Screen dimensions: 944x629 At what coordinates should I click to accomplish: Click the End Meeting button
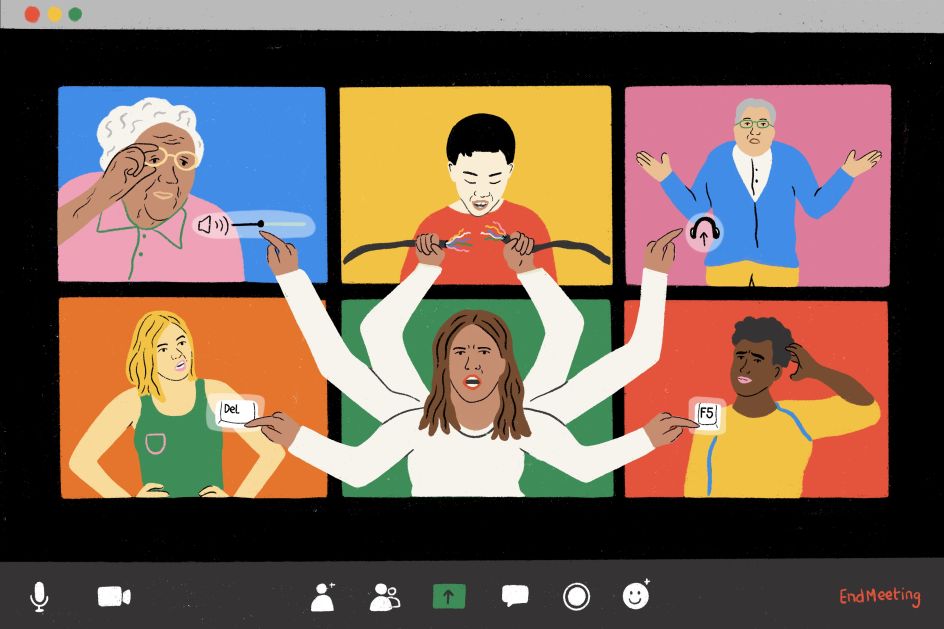tap(879, 597)
